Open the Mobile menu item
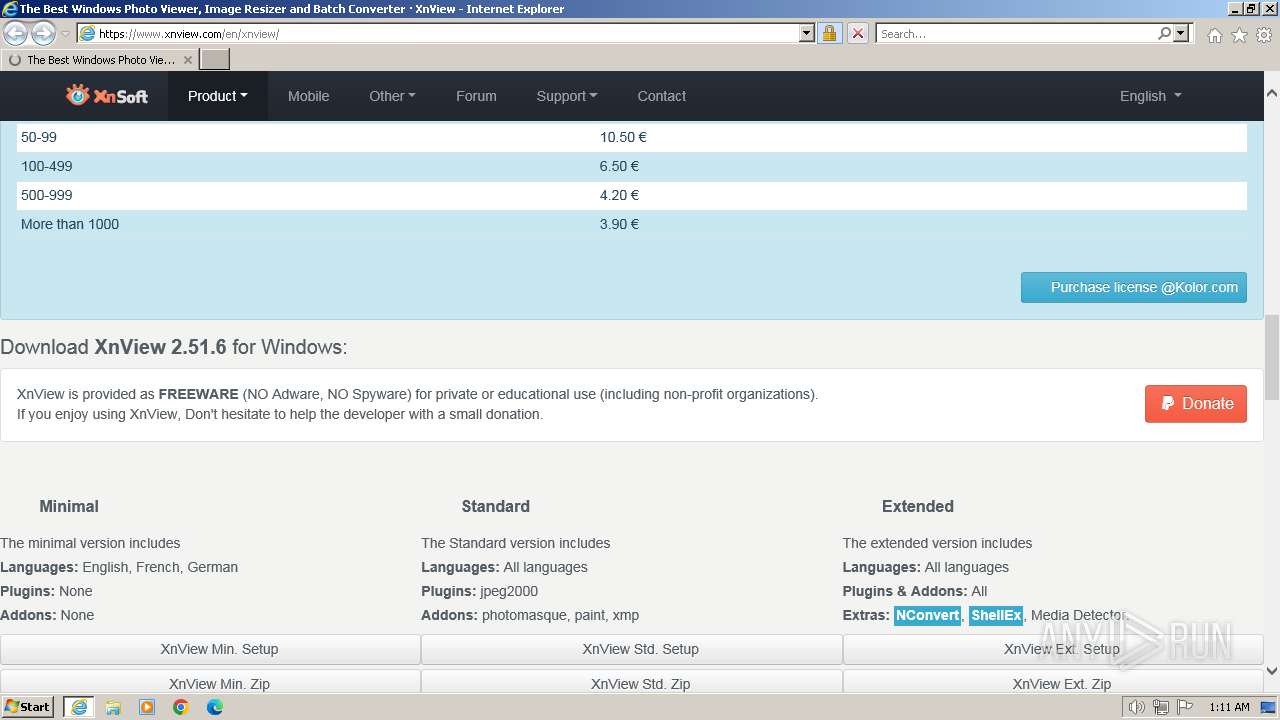Viewport: 1280px width, 720px height. tap(308, 96)
